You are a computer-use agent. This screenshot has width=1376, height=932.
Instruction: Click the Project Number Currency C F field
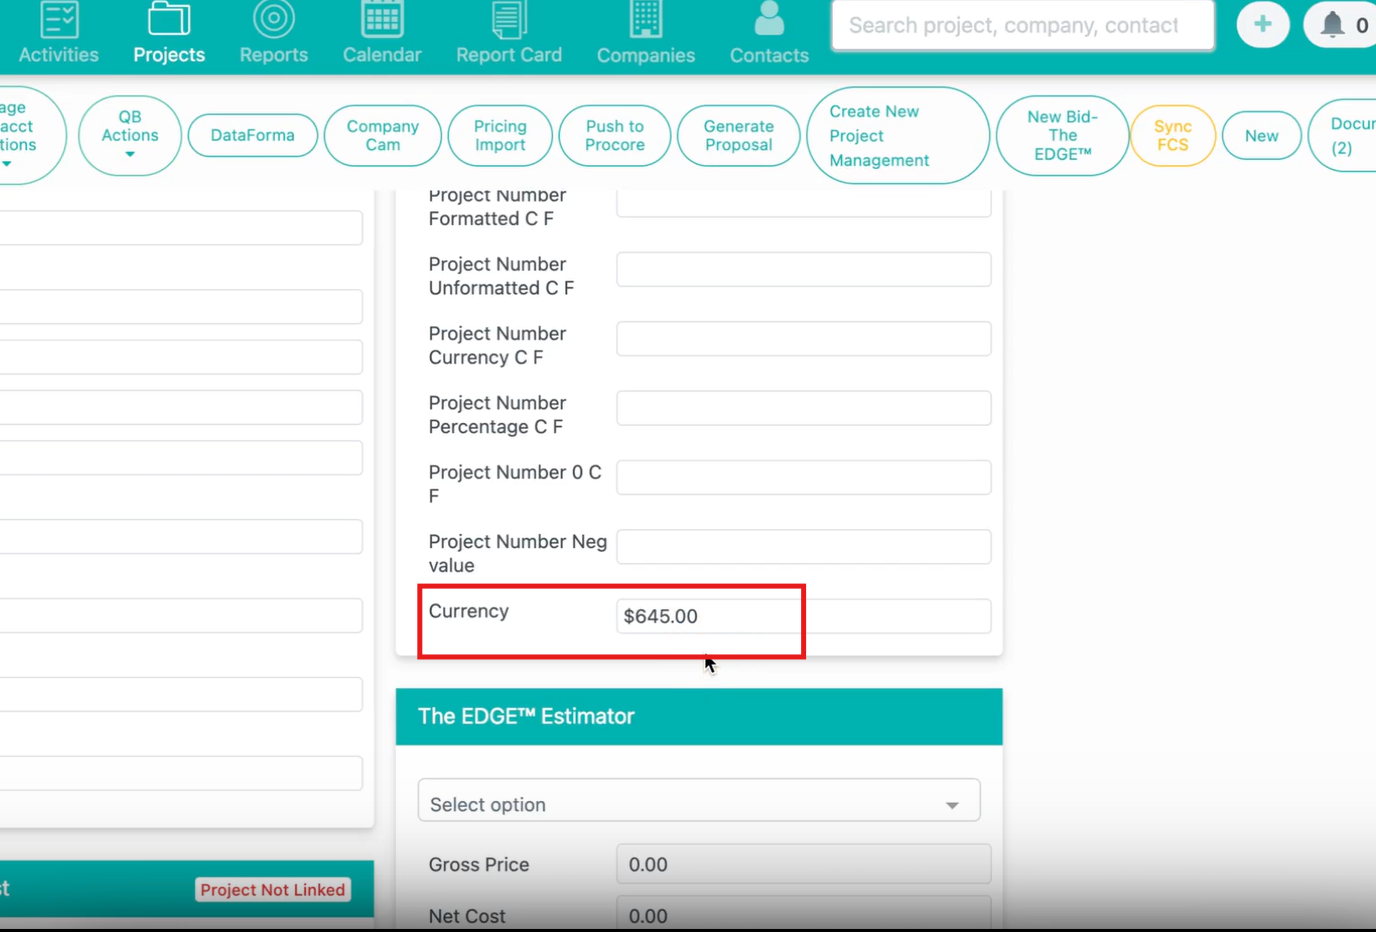[803, 339]
